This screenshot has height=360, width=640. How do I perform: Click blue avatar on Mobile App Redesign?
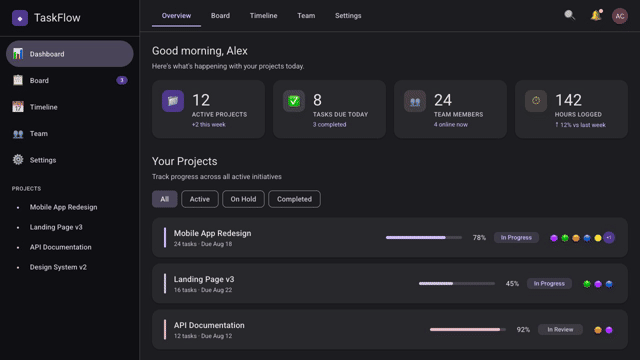587,238
